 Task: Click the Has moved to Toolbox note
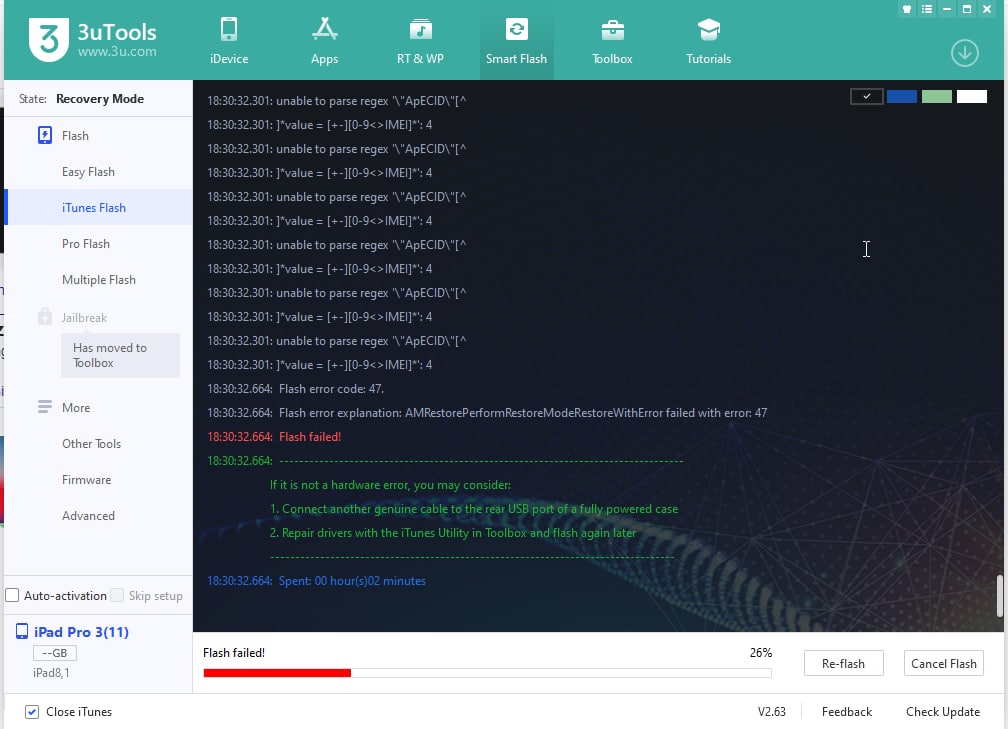[x=120, y=355]
